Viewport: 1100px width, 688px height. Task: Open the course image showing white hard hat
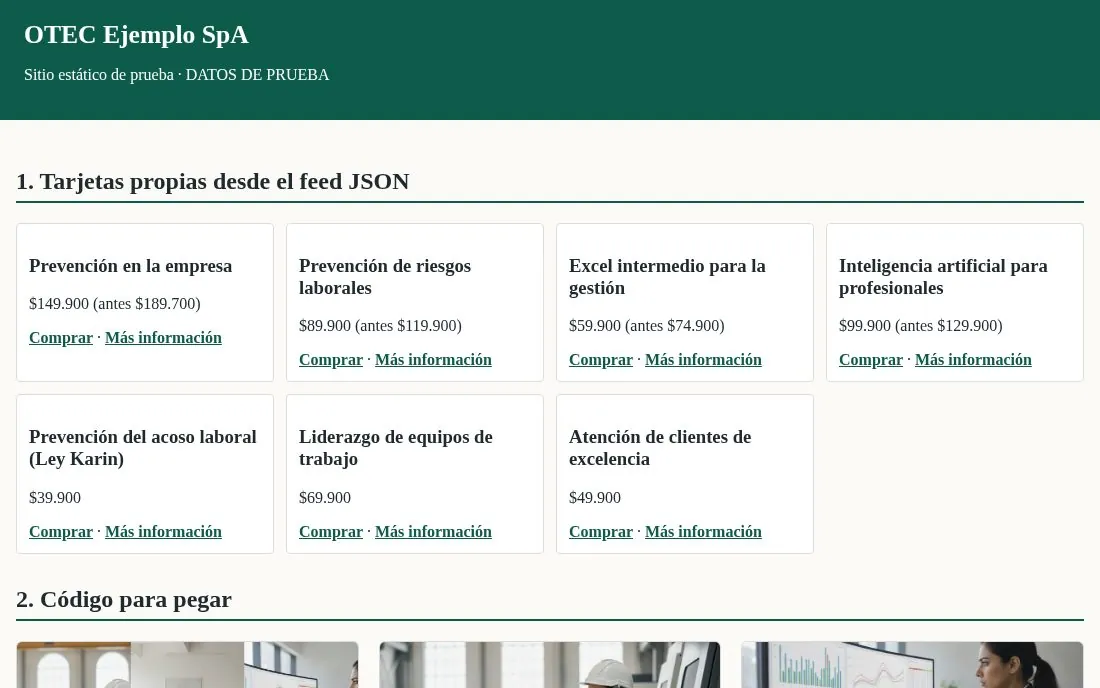coord(550,665)
